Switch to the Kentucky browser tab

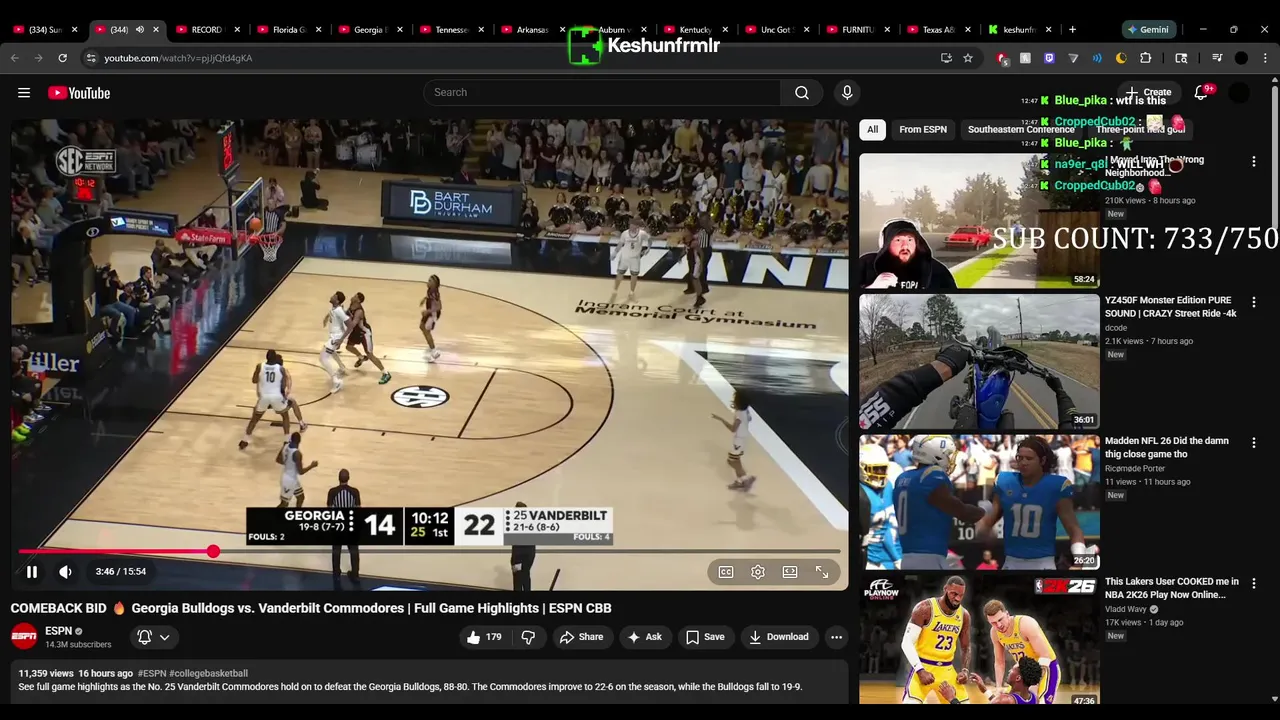(x=695, y=30)
